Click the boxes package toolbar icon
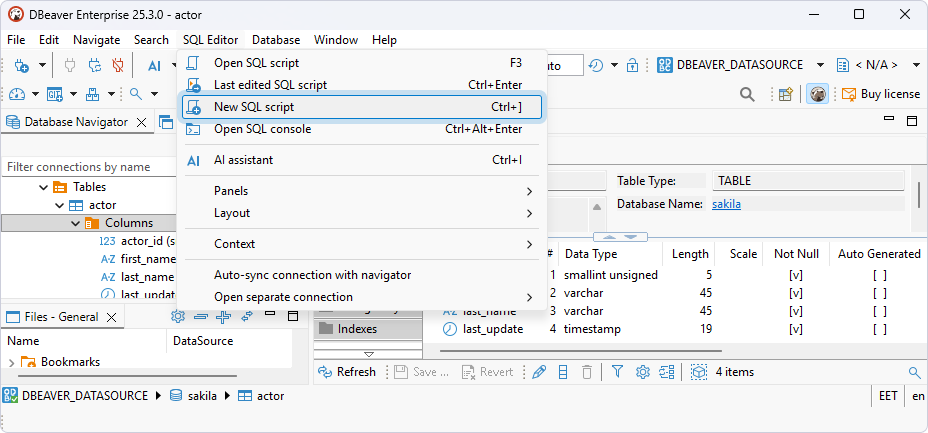 click(x=93, y=93)
